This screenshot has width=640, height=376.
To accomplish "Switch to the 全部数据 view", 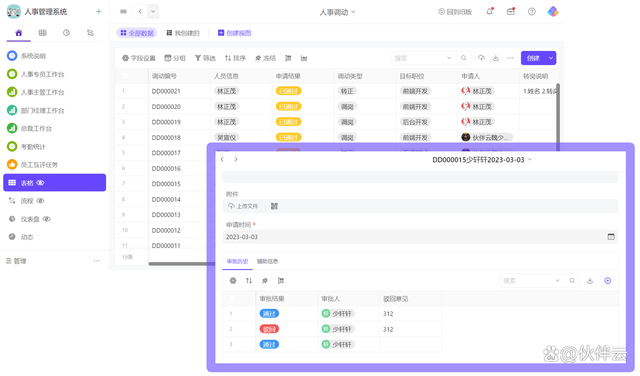I will 137,33.
